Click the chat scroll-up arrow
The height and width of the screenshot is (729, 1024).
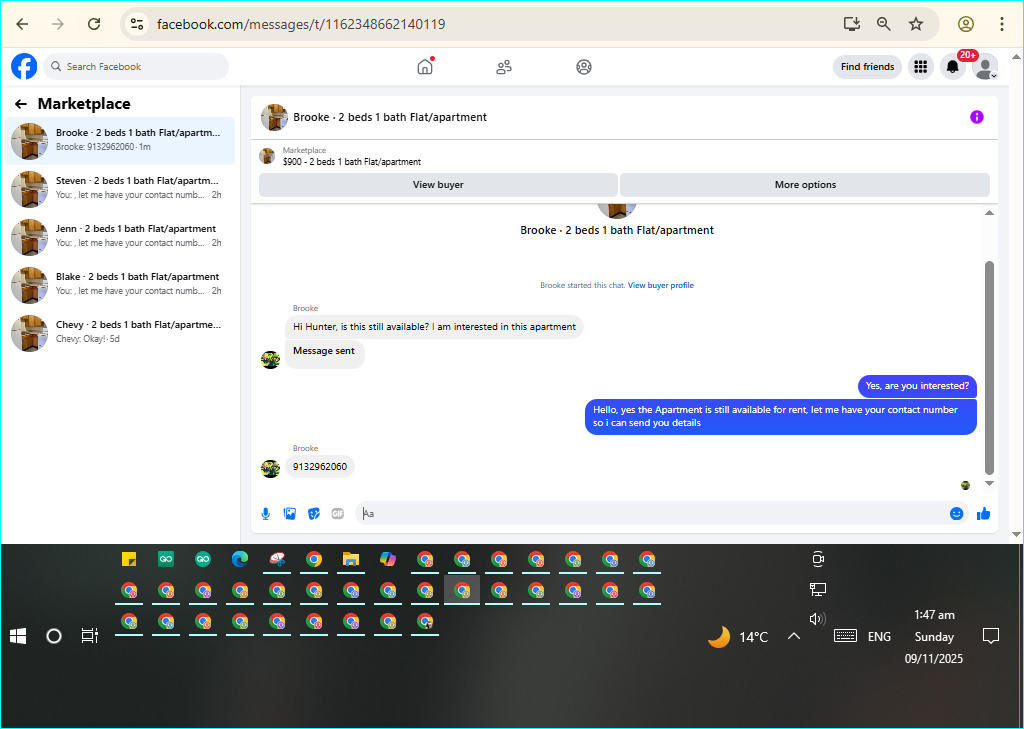pyautogui.click(x=989, y=213)
